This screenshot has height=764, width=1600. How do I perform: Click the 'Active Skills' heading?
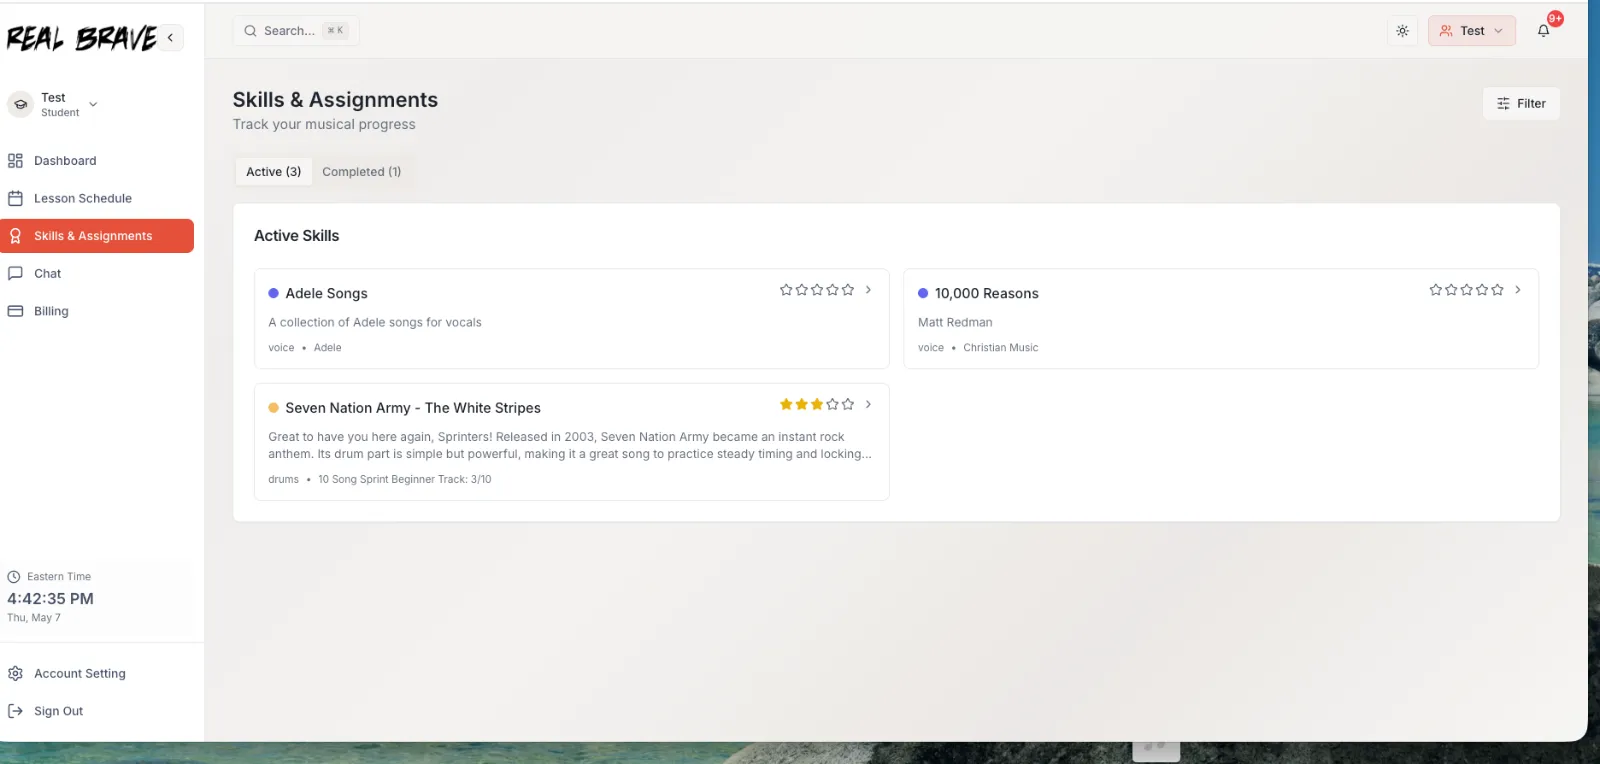(x=297, y=236)
